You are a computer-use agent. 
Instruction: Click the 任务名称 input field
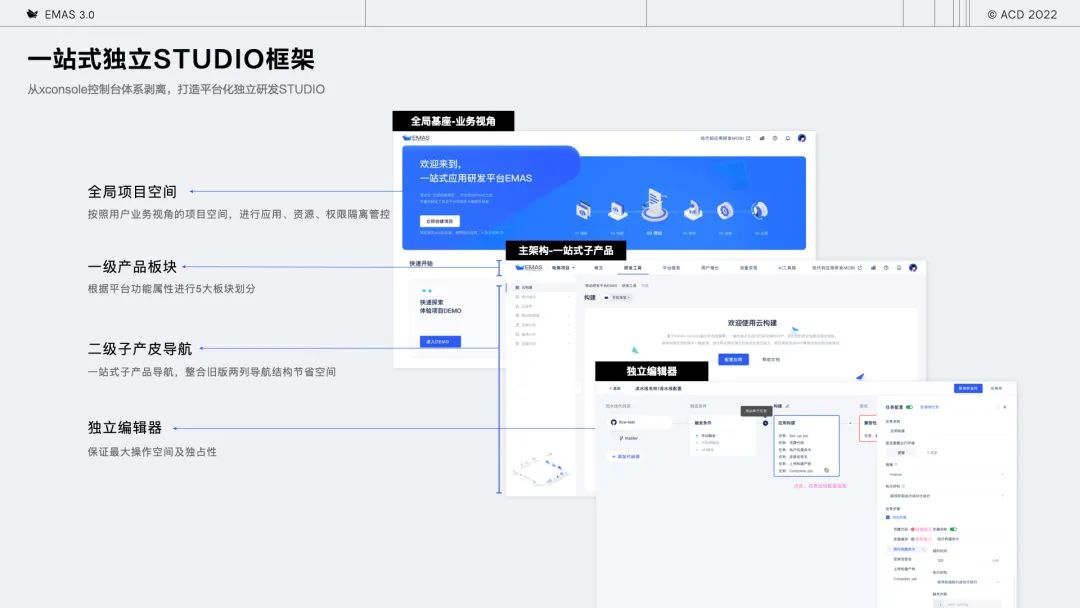pos(945,431)
